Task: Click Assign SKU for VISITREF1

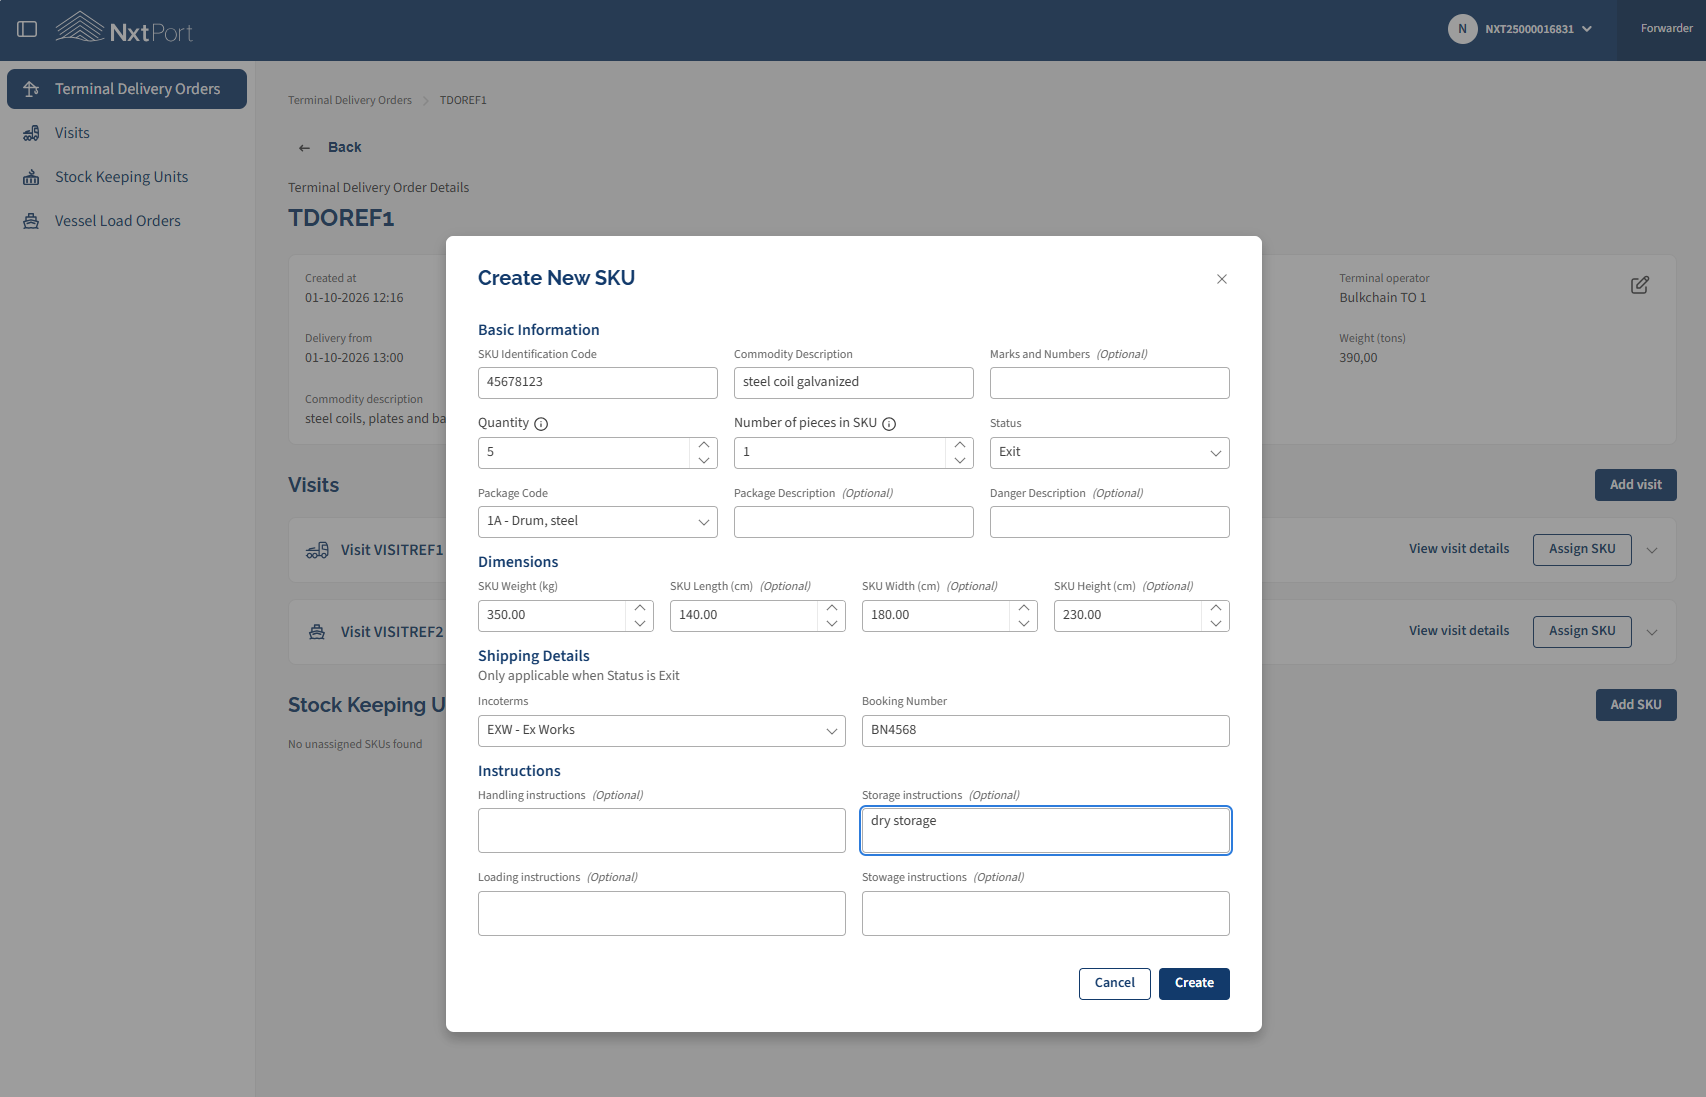Action: (x=1582, y=550)
